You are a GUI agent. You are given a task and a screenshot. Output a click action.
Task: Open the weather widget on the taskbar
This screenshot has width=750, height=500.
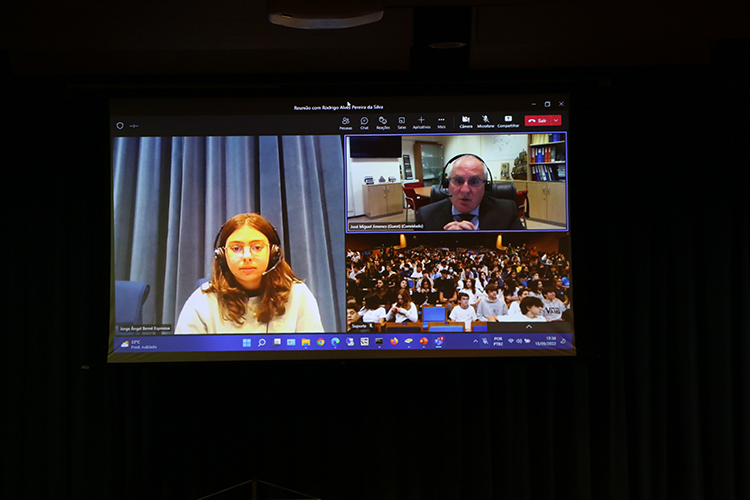tap(139, 344)
